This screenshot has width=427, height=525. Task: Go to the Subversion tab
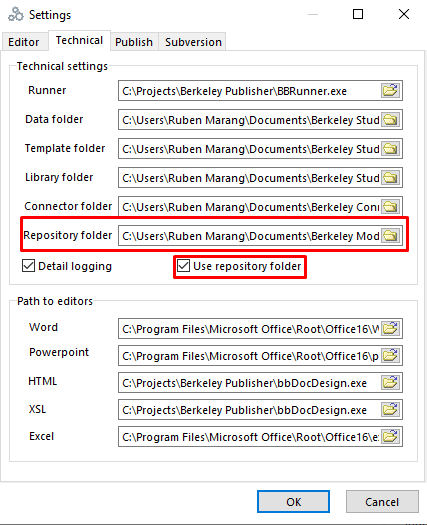point(193,42)
